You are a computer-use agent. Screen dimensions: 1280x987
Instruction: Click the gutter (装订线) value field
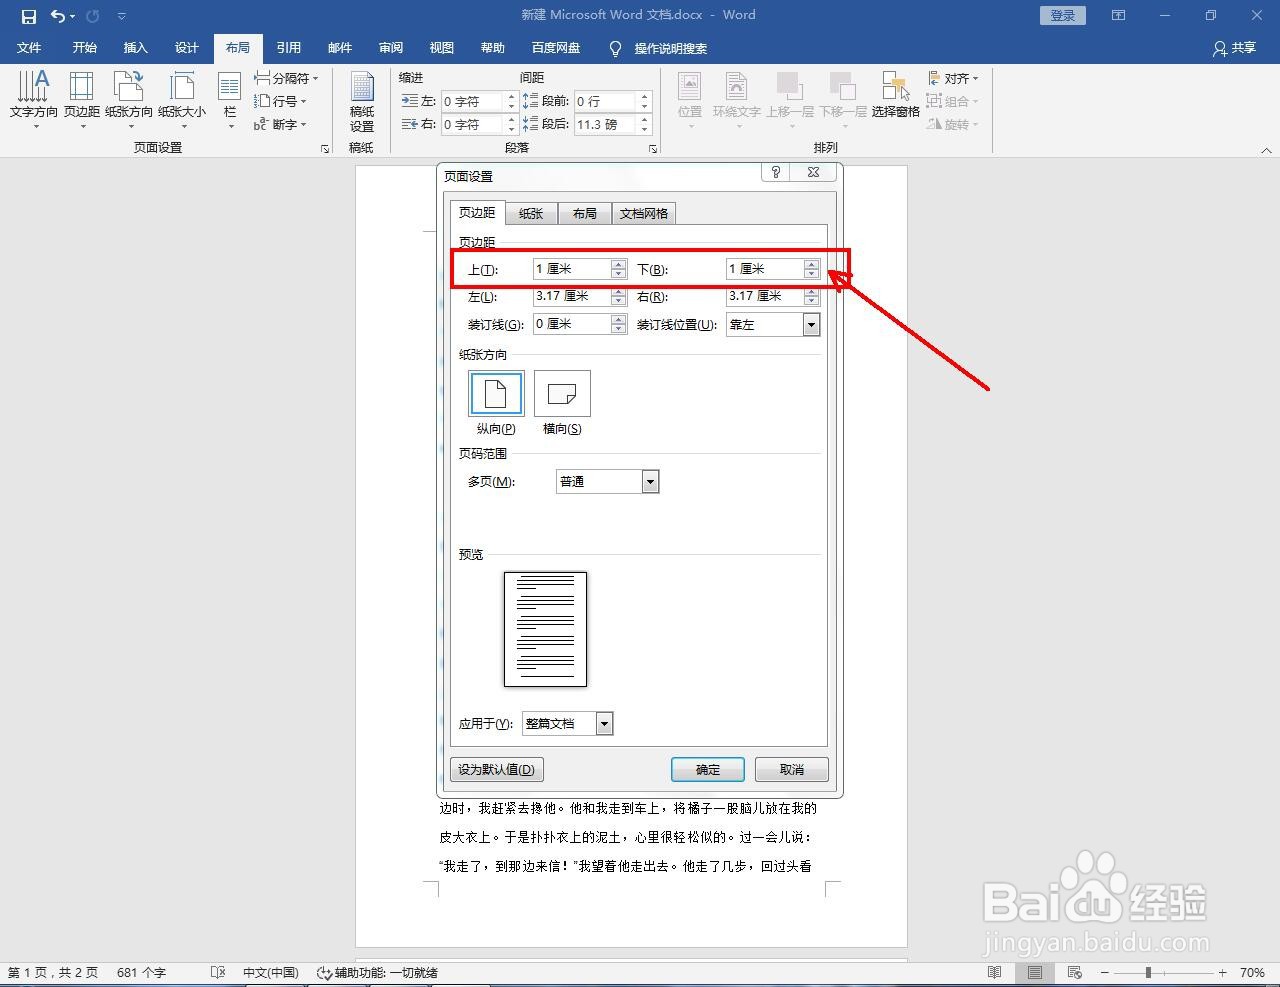[571, 324]
